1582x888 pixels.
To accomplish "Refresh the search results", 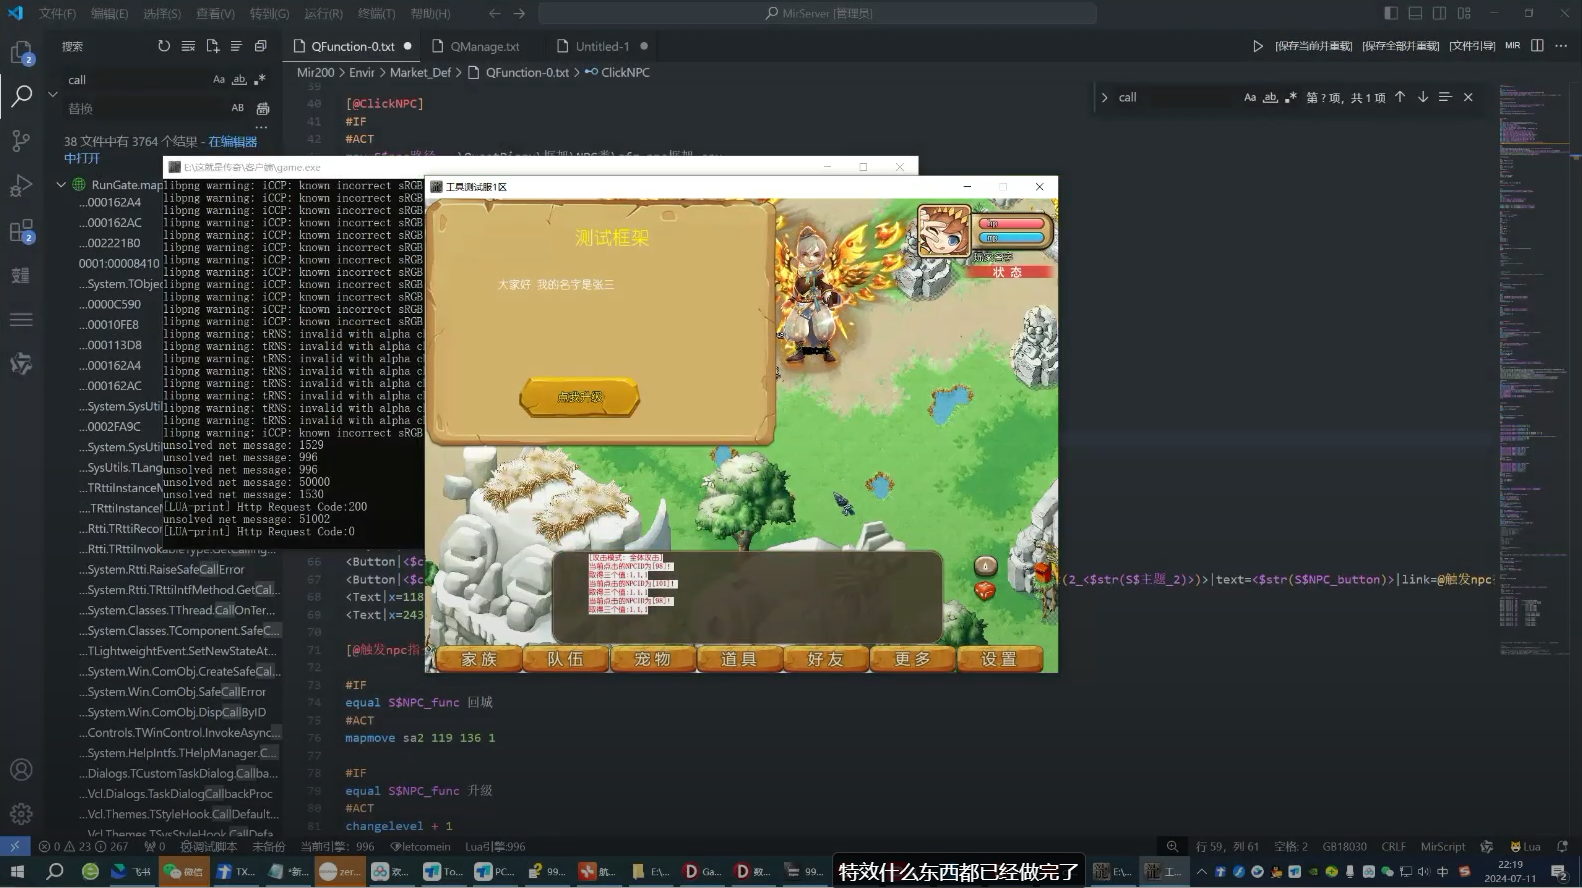I will (164, 46).
